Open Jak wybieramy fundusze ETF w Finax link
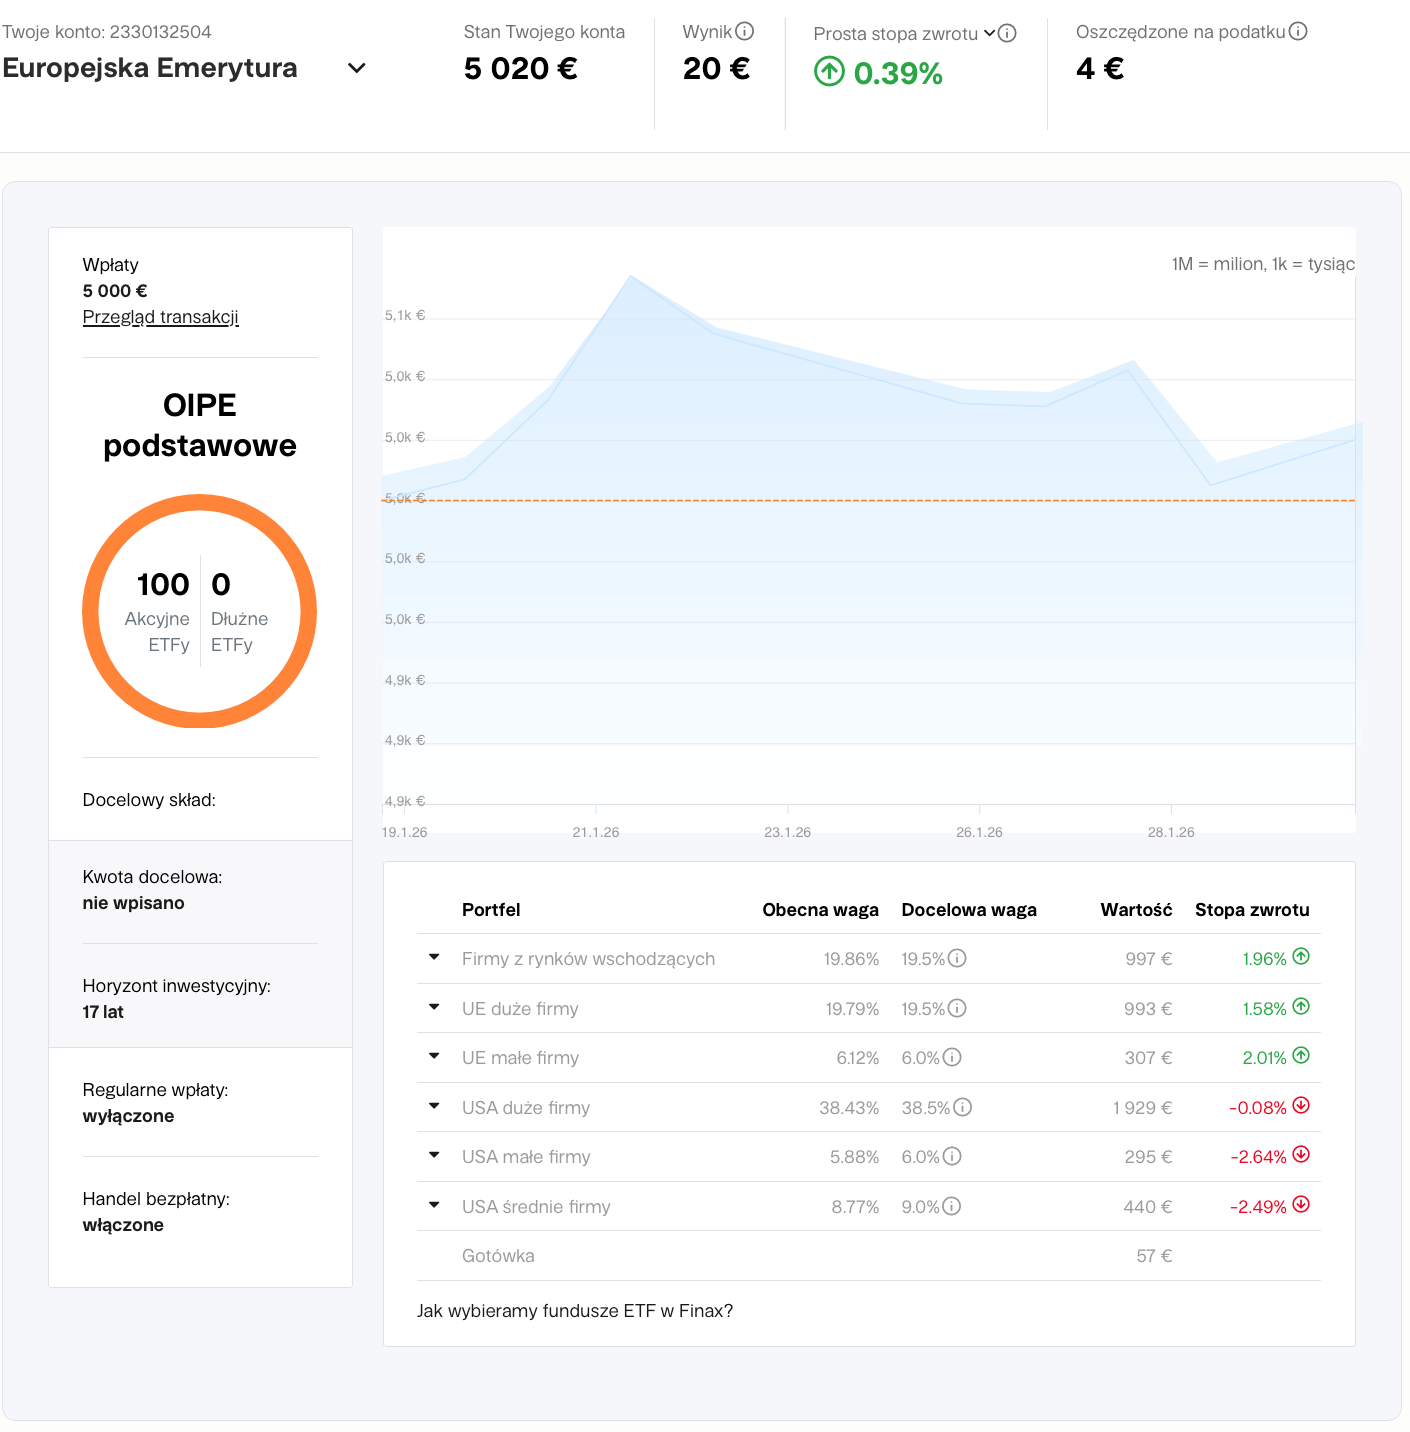 tap(574, 1311)
